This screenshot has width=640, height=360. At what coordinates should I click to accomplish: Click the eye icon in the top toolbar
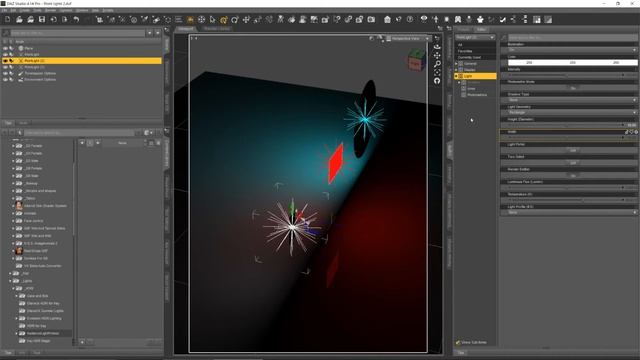point(424,19)
